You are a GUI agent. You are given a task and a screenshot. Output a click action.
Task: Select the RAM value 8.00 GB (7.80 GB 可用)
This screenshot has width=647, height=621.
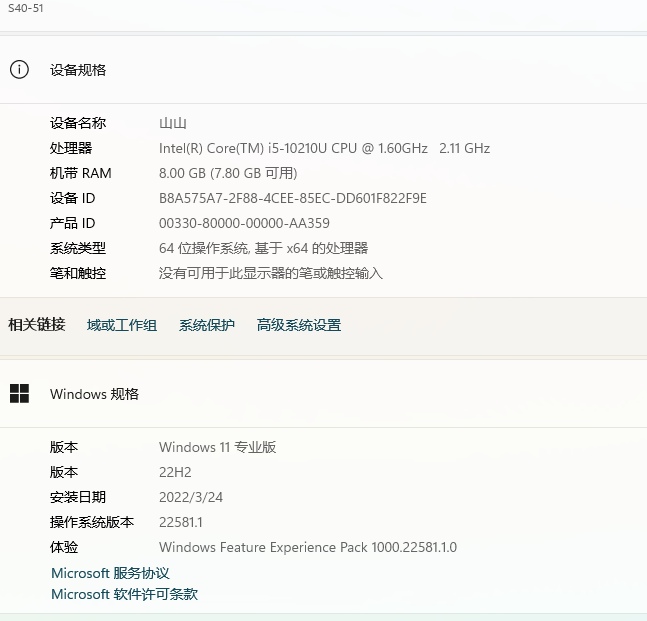pyautogui.click(x=228, y=173)
